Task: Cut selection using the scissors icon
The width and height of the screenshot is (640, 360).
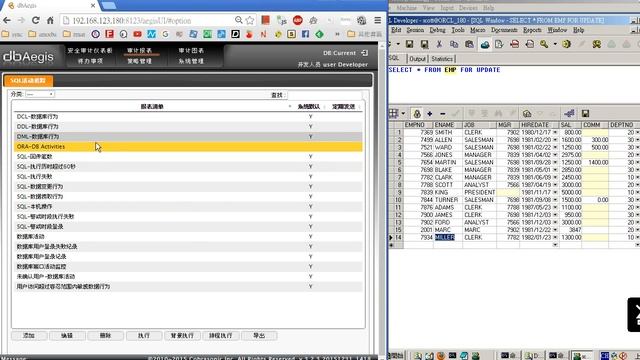Action: (439, 44)
